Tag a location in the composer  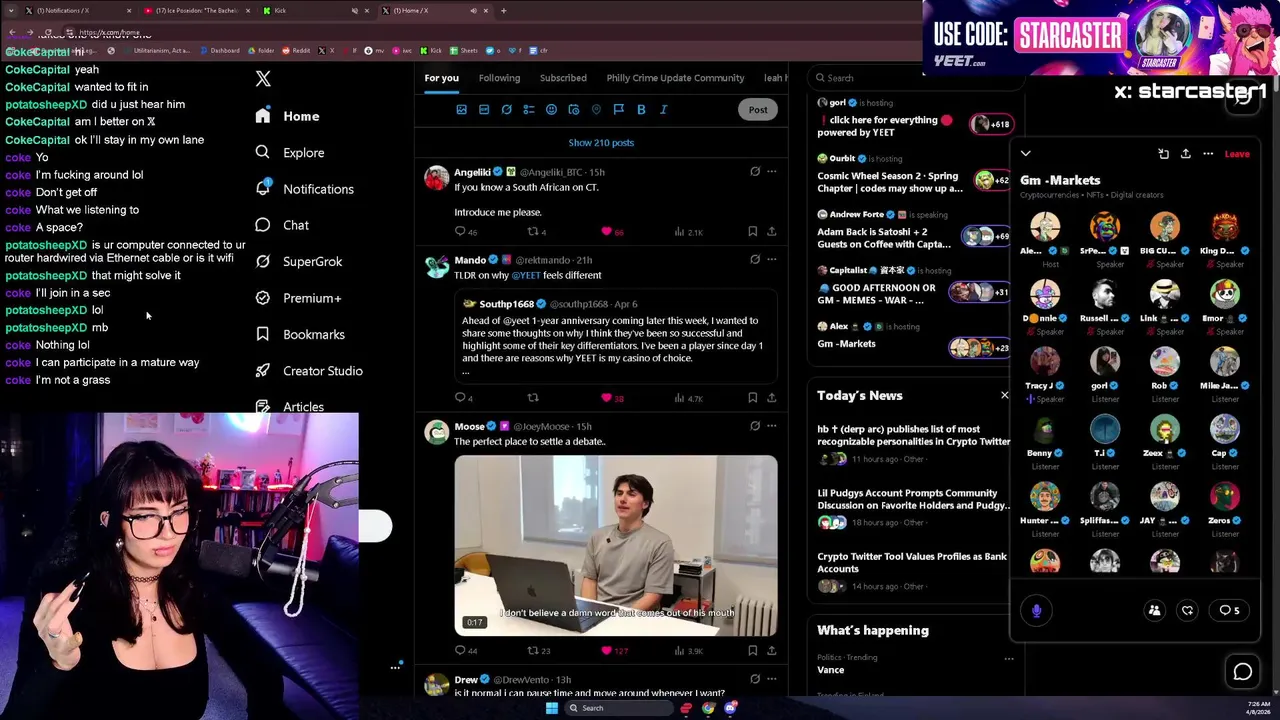point(596,110)
